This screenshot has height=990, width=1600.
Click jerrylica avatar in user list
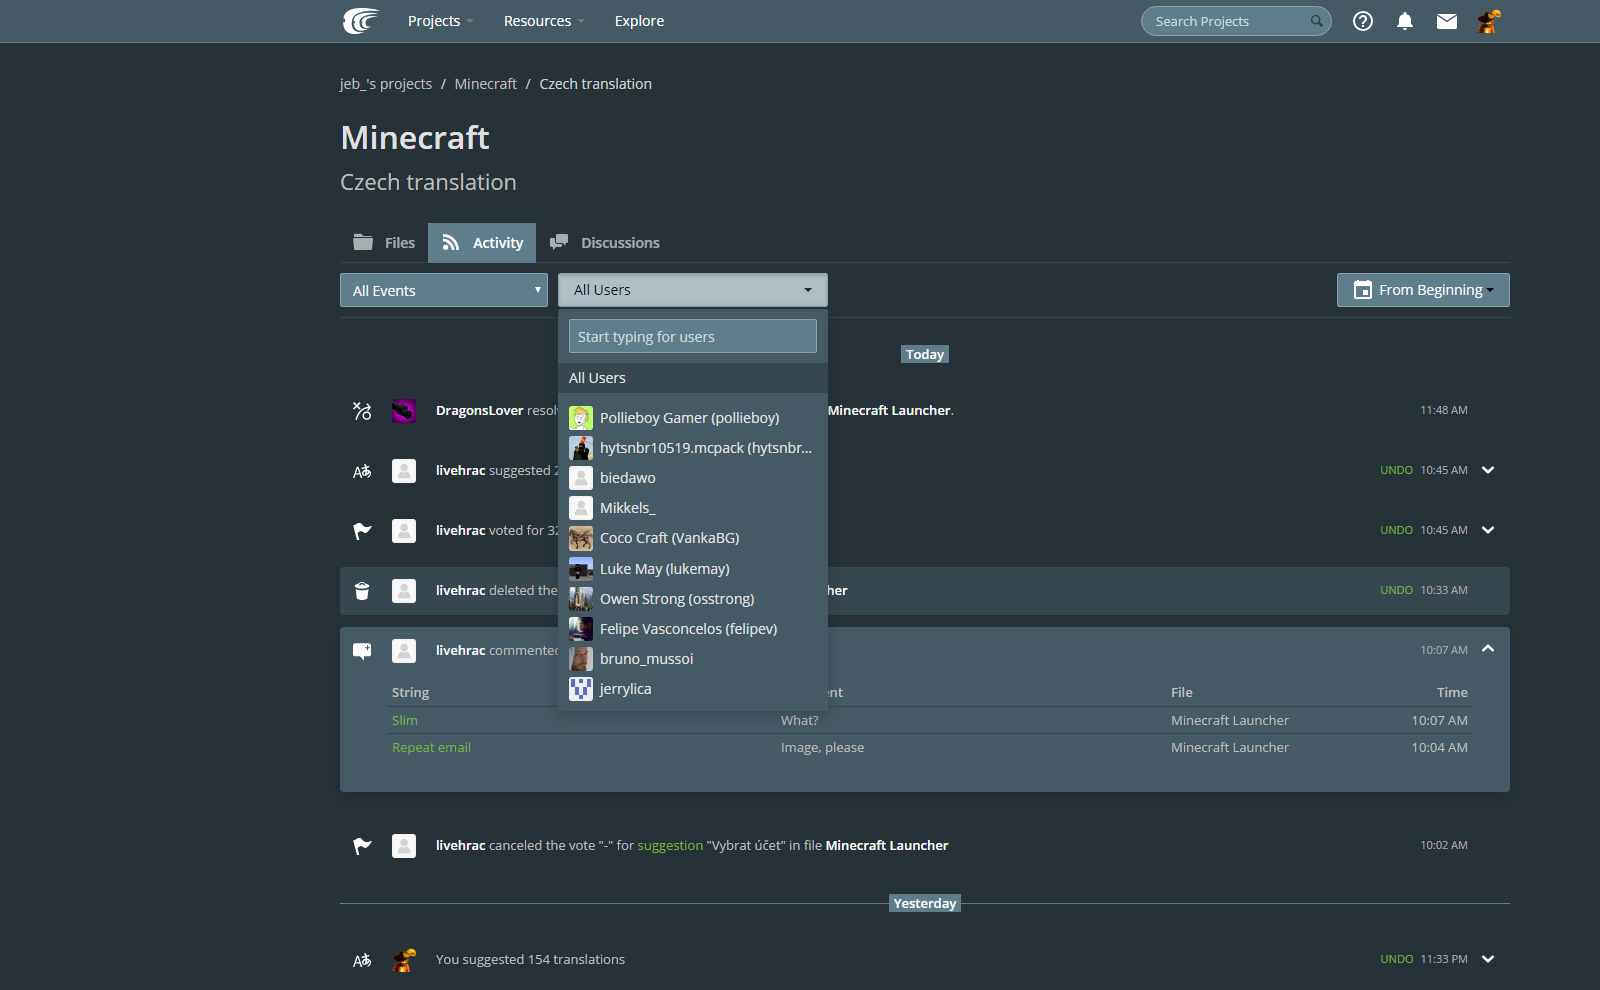(581, 689)
